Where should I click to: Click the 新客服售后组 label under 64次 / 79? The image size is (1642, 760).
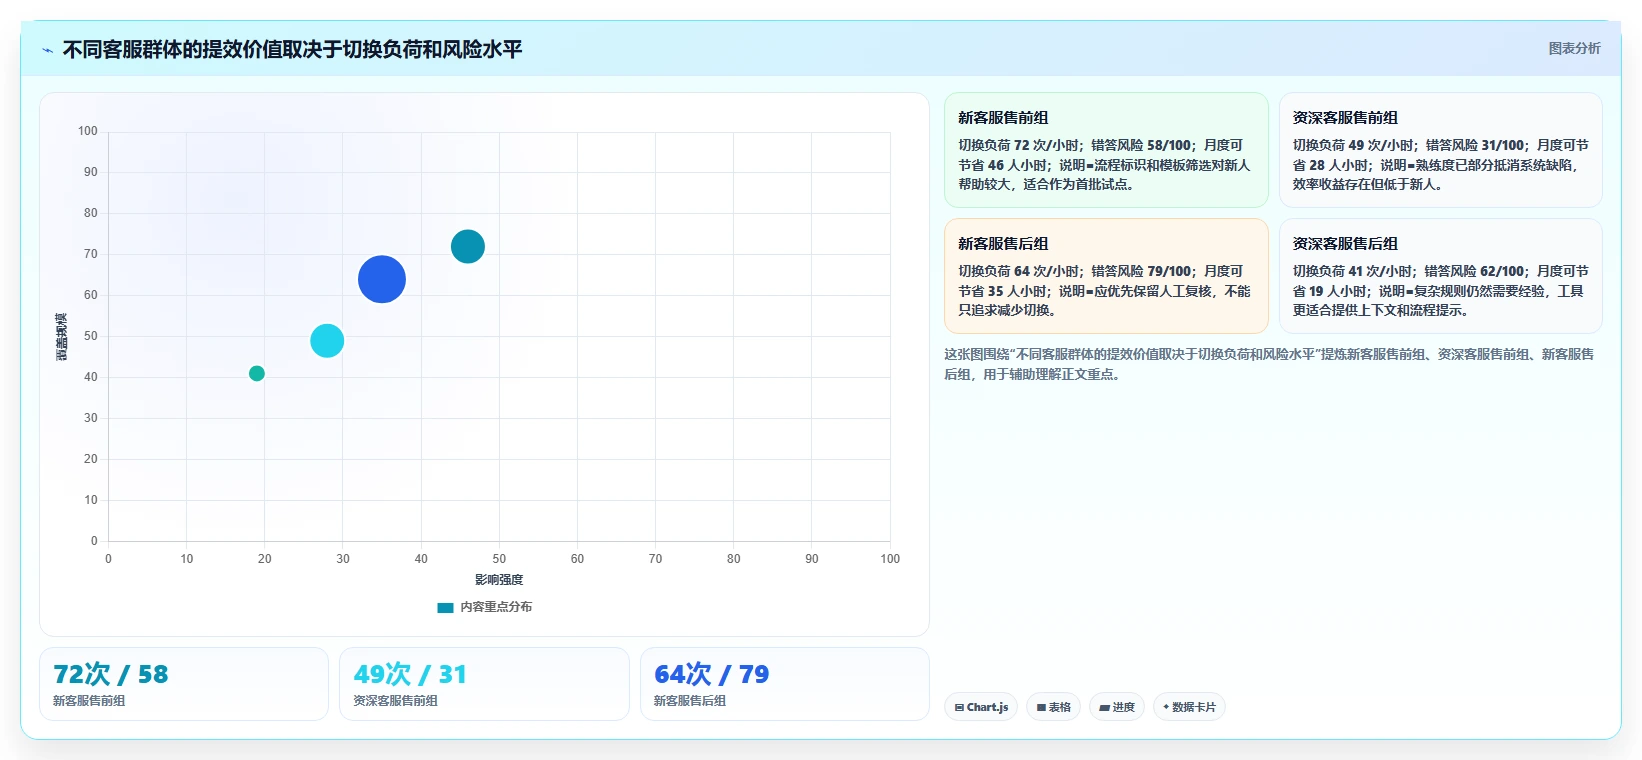690,701
